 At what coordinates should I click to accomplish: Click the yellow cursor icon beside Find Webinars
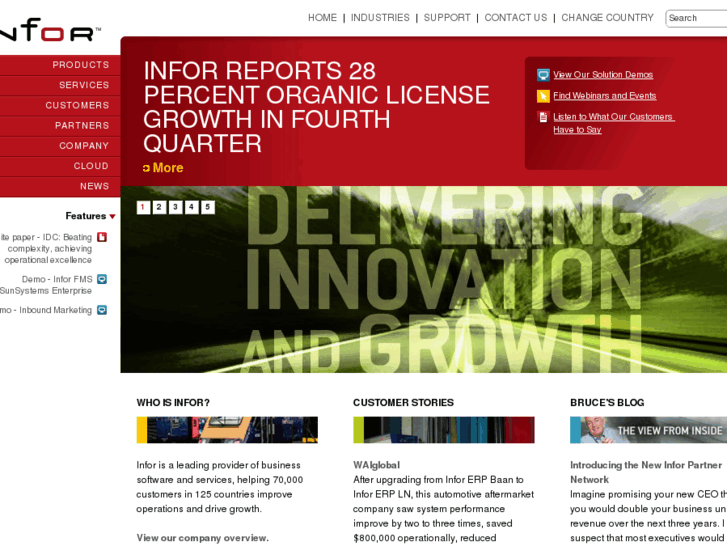pyautogui.click(x=543, y=96)
